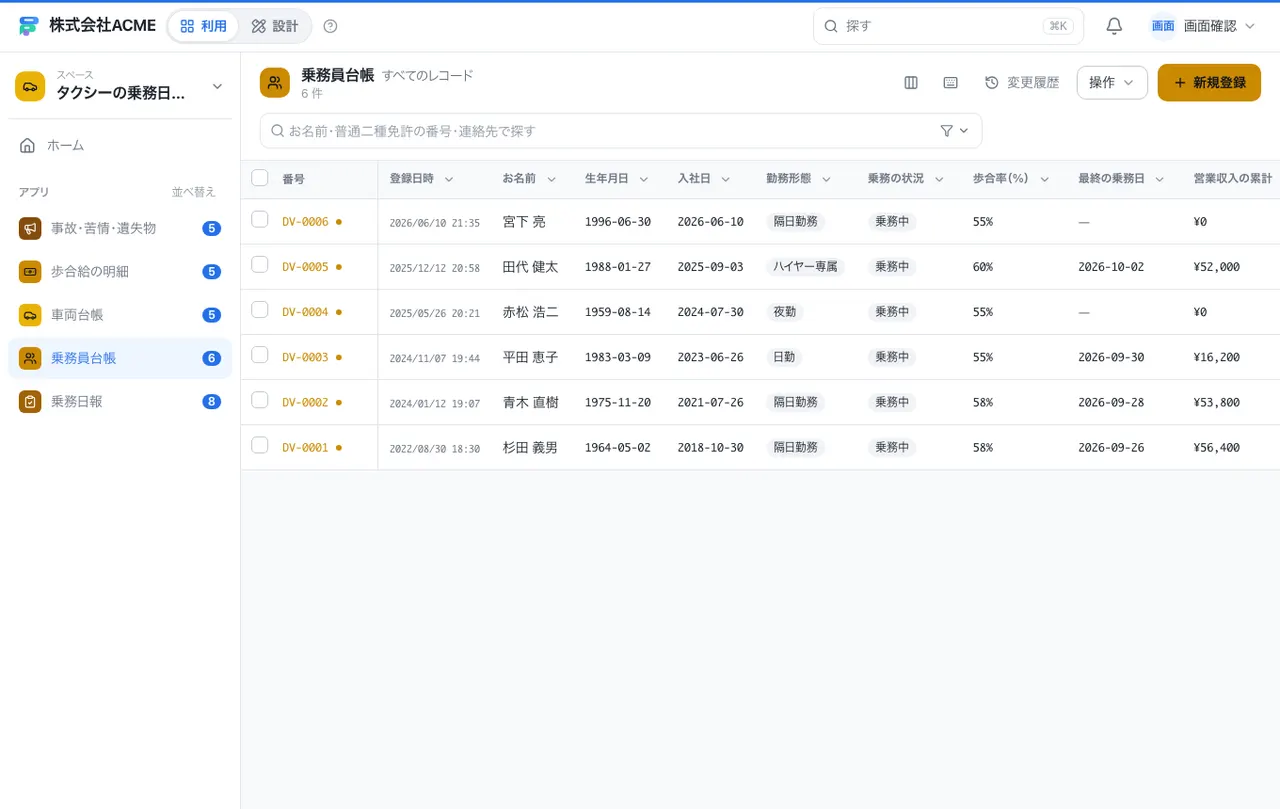Viewport: 1280px width, 809px height.
Task: Click the name 青木 直樹
Action: click(x=530, y=402)
